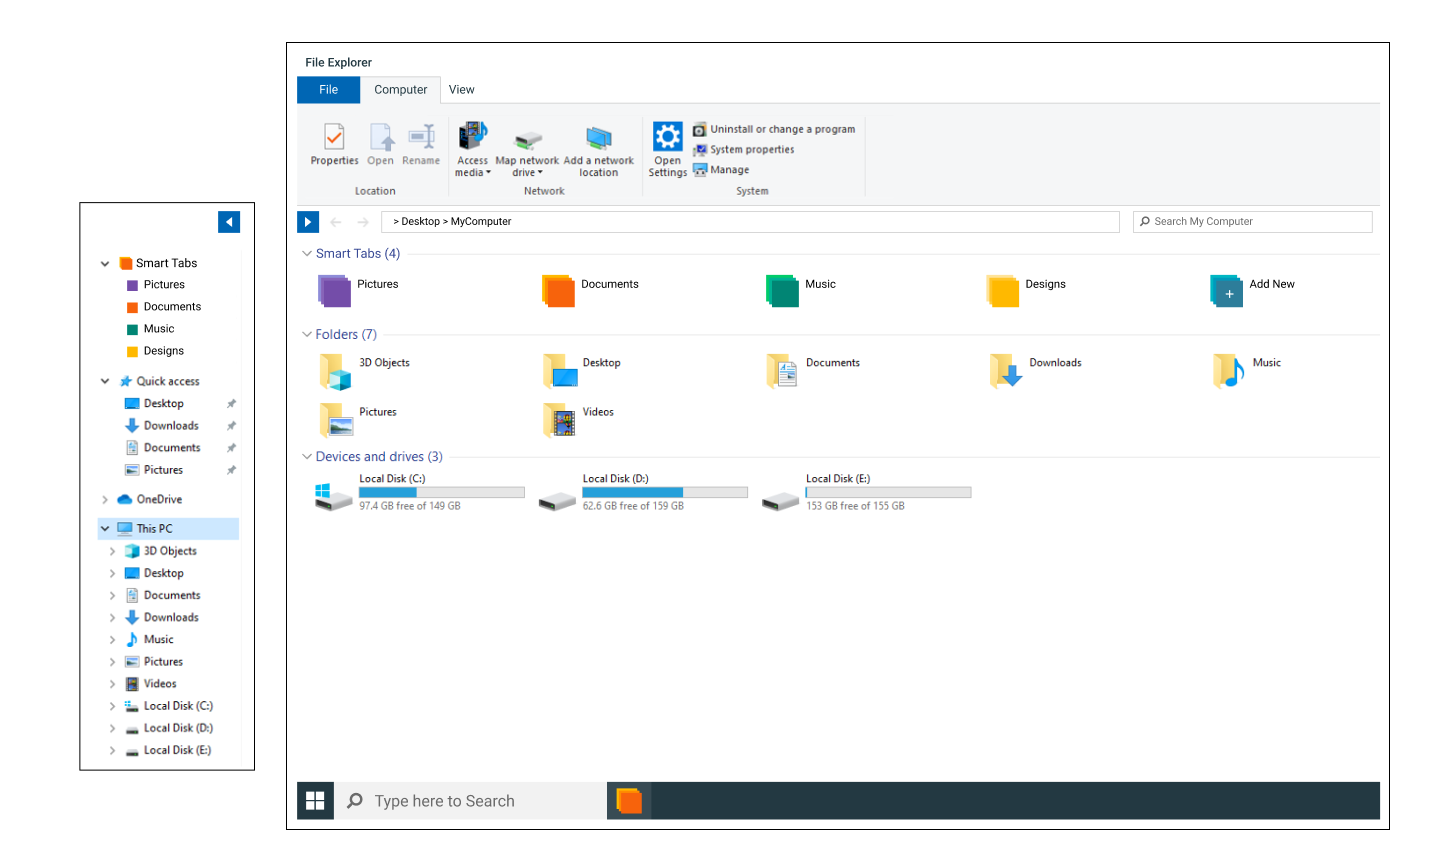The height and width of the screenshot is (868, 1440).
Task: Open System properties from ribbon
Action: (744, 150)
